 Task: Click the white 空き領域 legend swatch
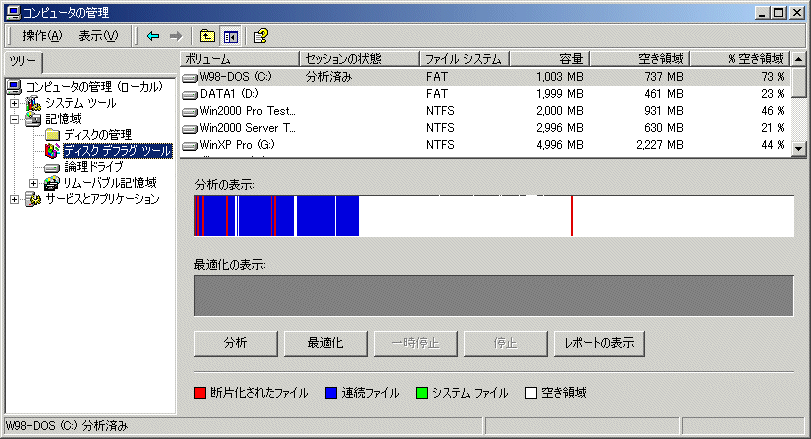[x=531, y=393]
